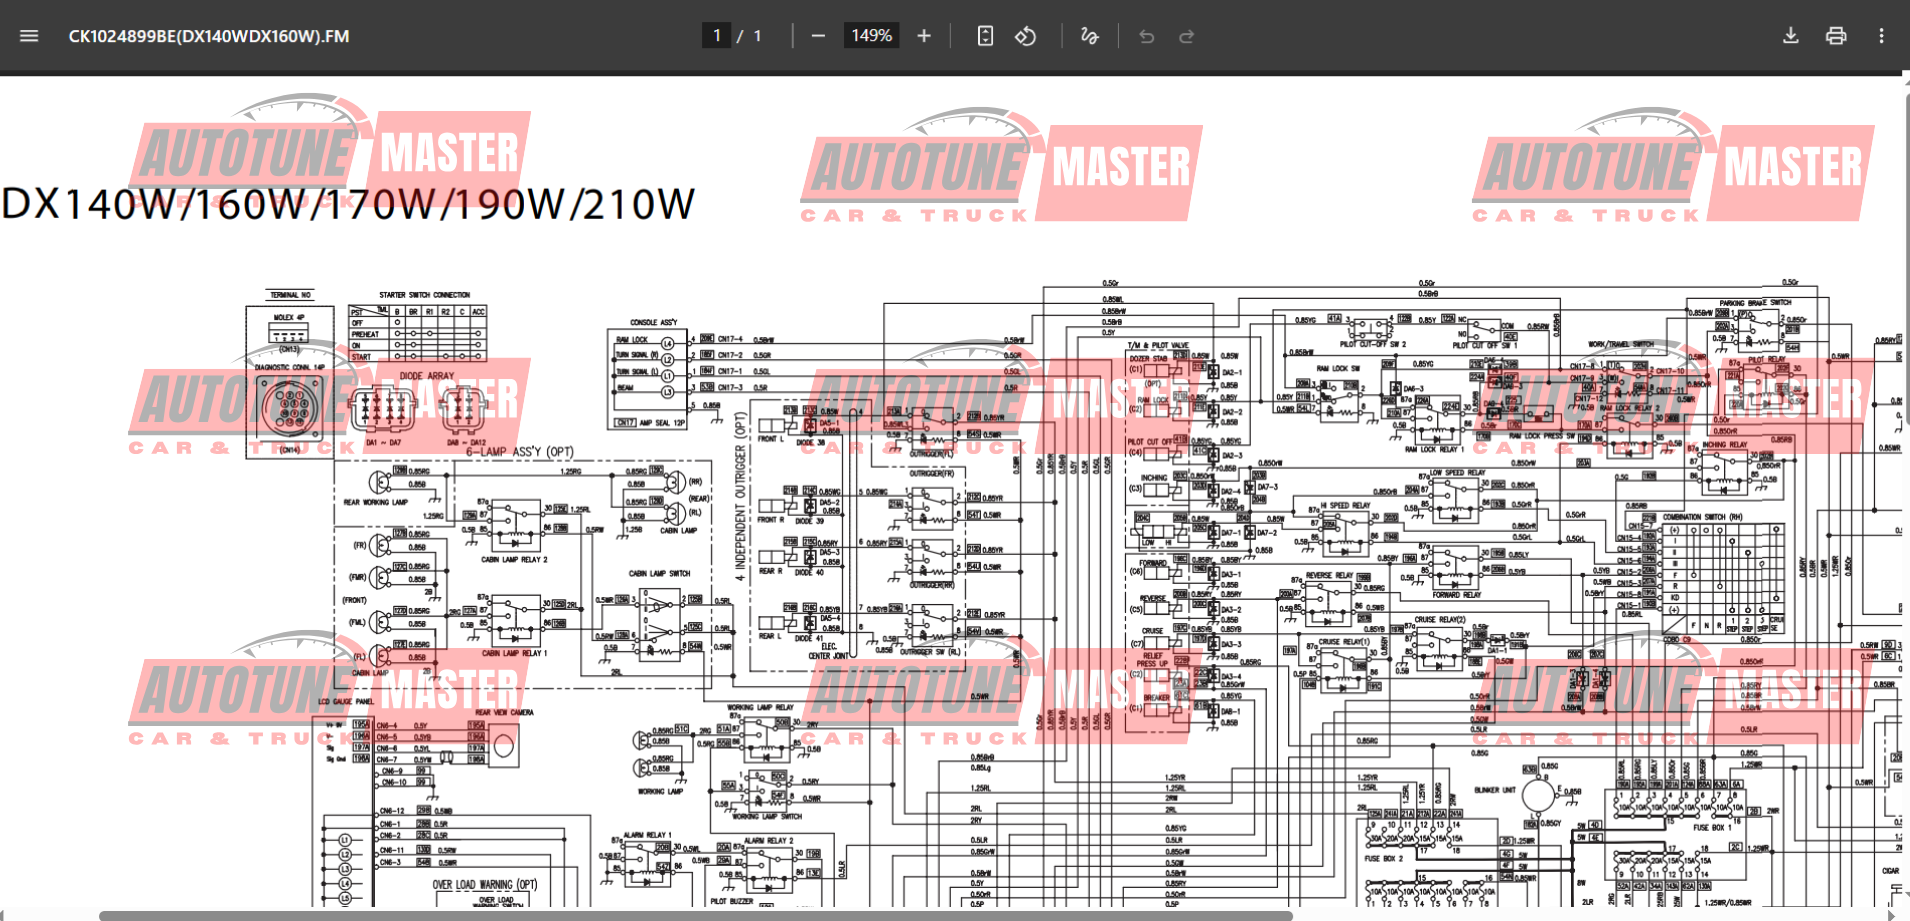Click the redo arrow icon

click(1187, 36)
